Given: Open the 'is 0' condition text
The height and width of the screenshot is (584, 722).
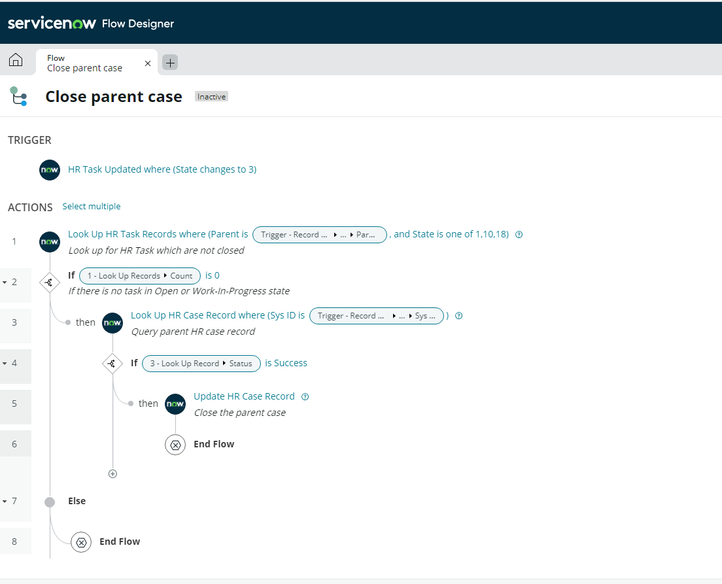Looking at the screenshot, I should tap(212, 275).
